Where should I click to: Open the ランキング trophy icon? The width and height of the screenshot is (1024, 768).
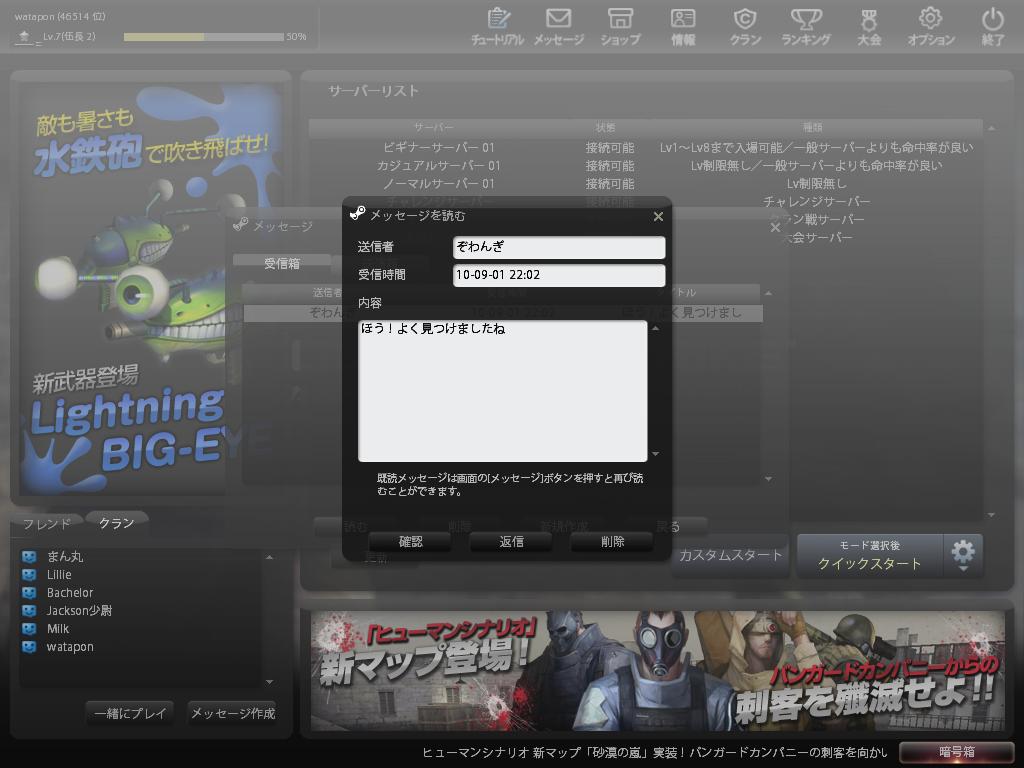click(806, 26)
